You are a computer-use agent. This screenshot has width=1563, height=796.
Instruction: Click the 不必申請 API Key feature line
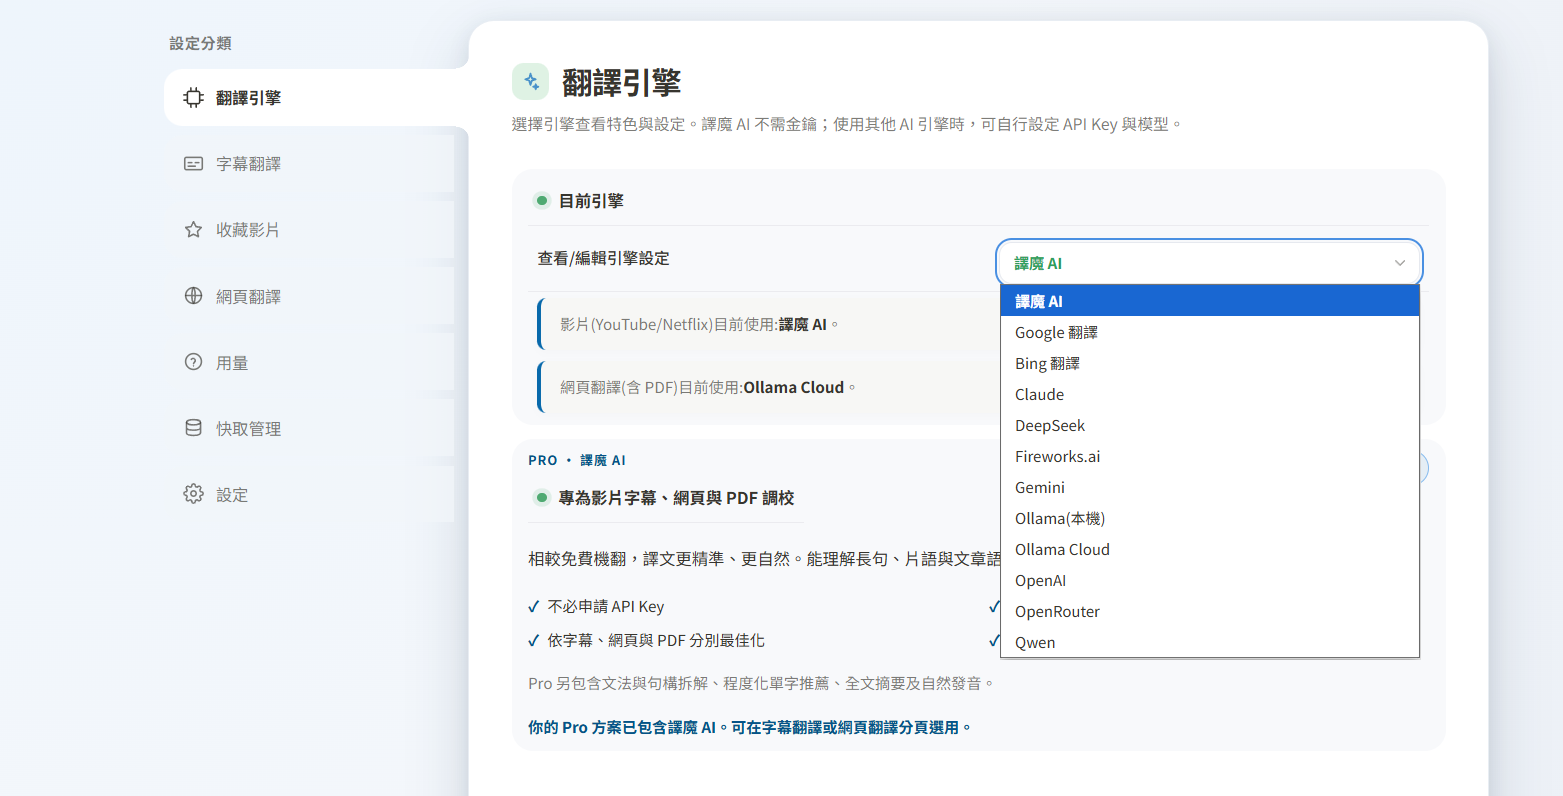tap(605, 606)
